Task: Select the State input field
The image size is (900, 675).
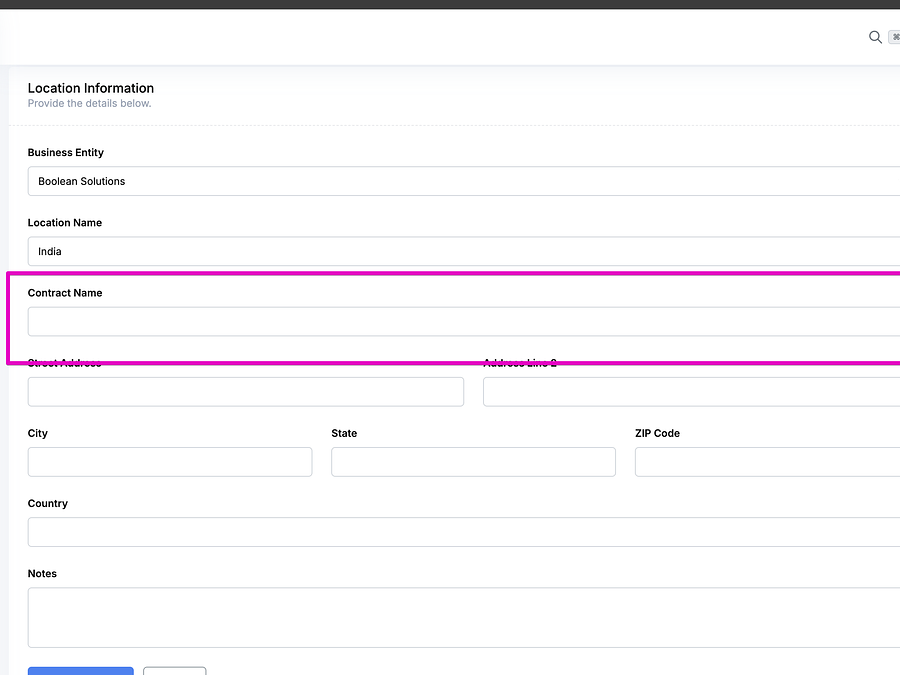Action: (x=474, y=462)
